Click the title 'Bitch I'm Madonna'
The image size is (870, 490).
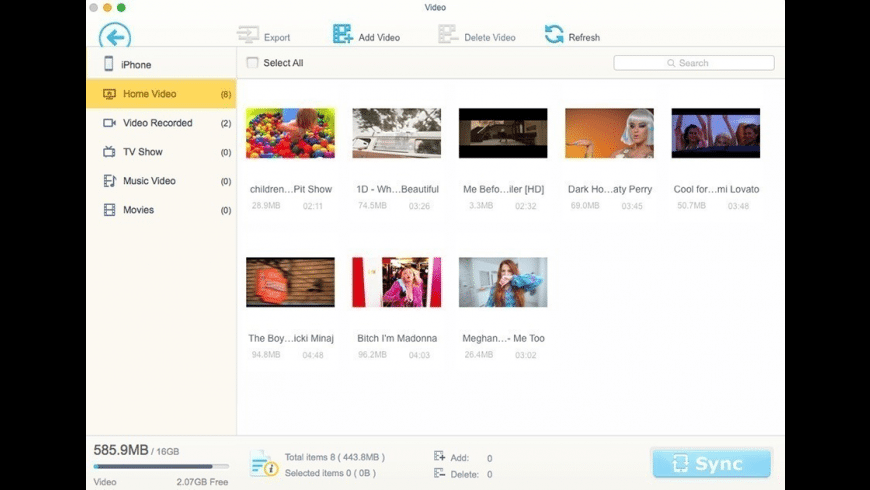click(x=397, y=338)
